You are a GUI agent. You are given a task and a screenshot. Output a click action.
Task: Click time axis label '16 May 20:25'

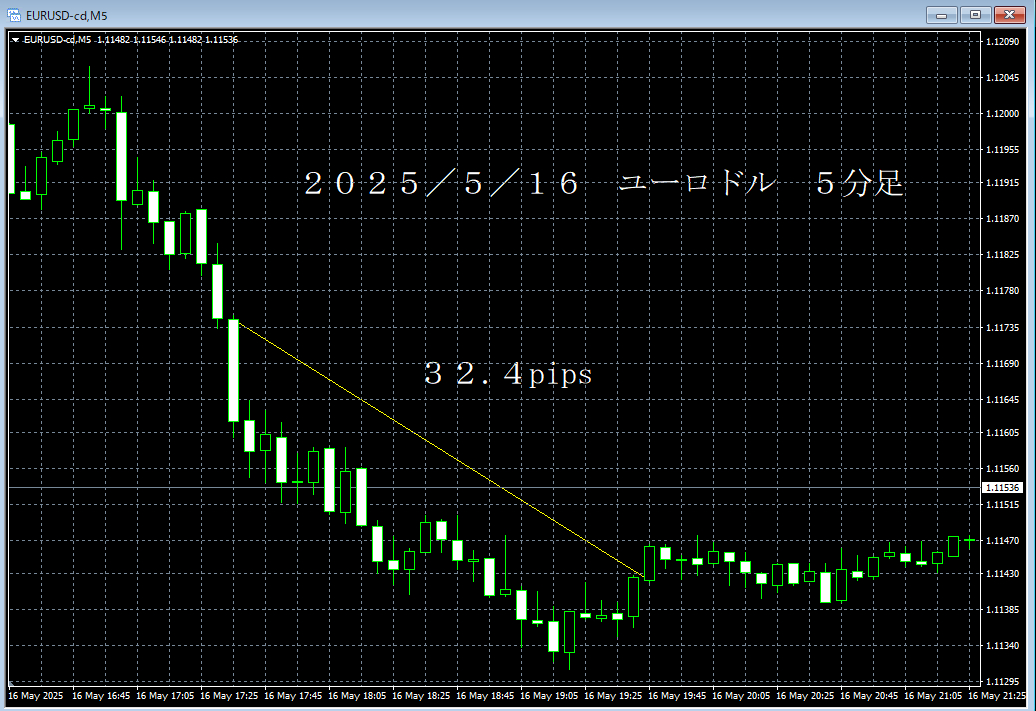click(x=805, y=696)
